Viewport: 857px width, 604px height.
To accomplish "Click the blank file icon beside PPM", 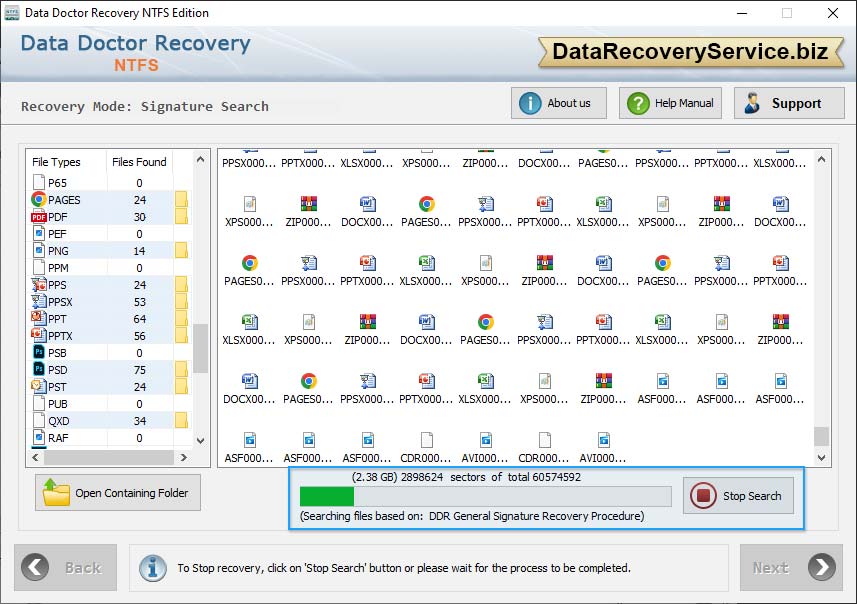I will click(39, 267).
